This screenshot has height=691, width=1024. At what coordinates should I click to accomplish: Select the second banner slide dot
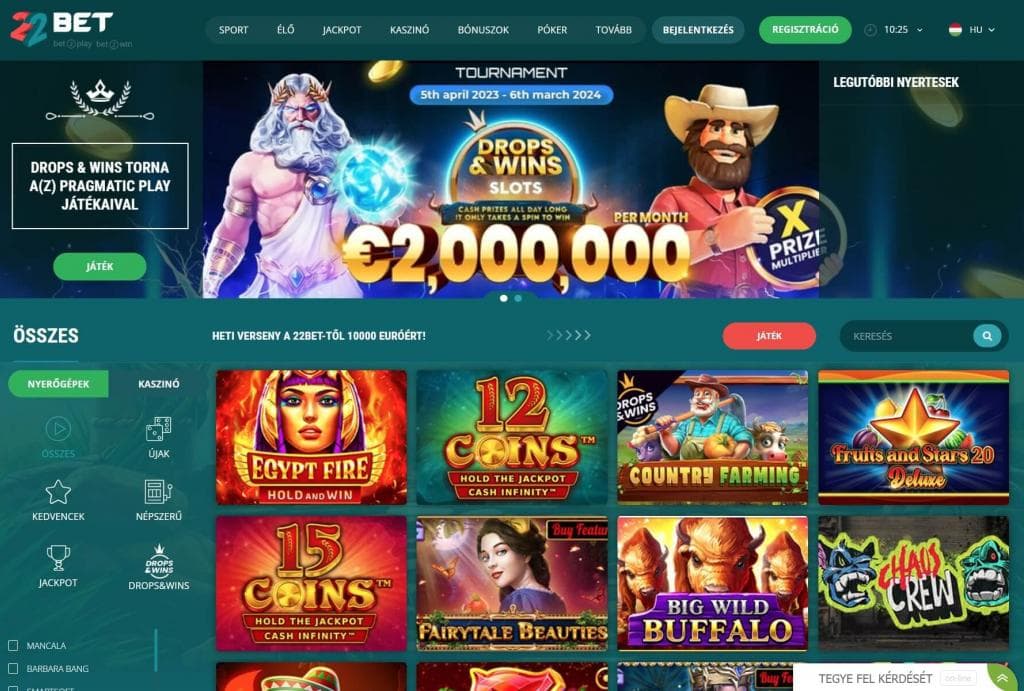pos(518,298)
